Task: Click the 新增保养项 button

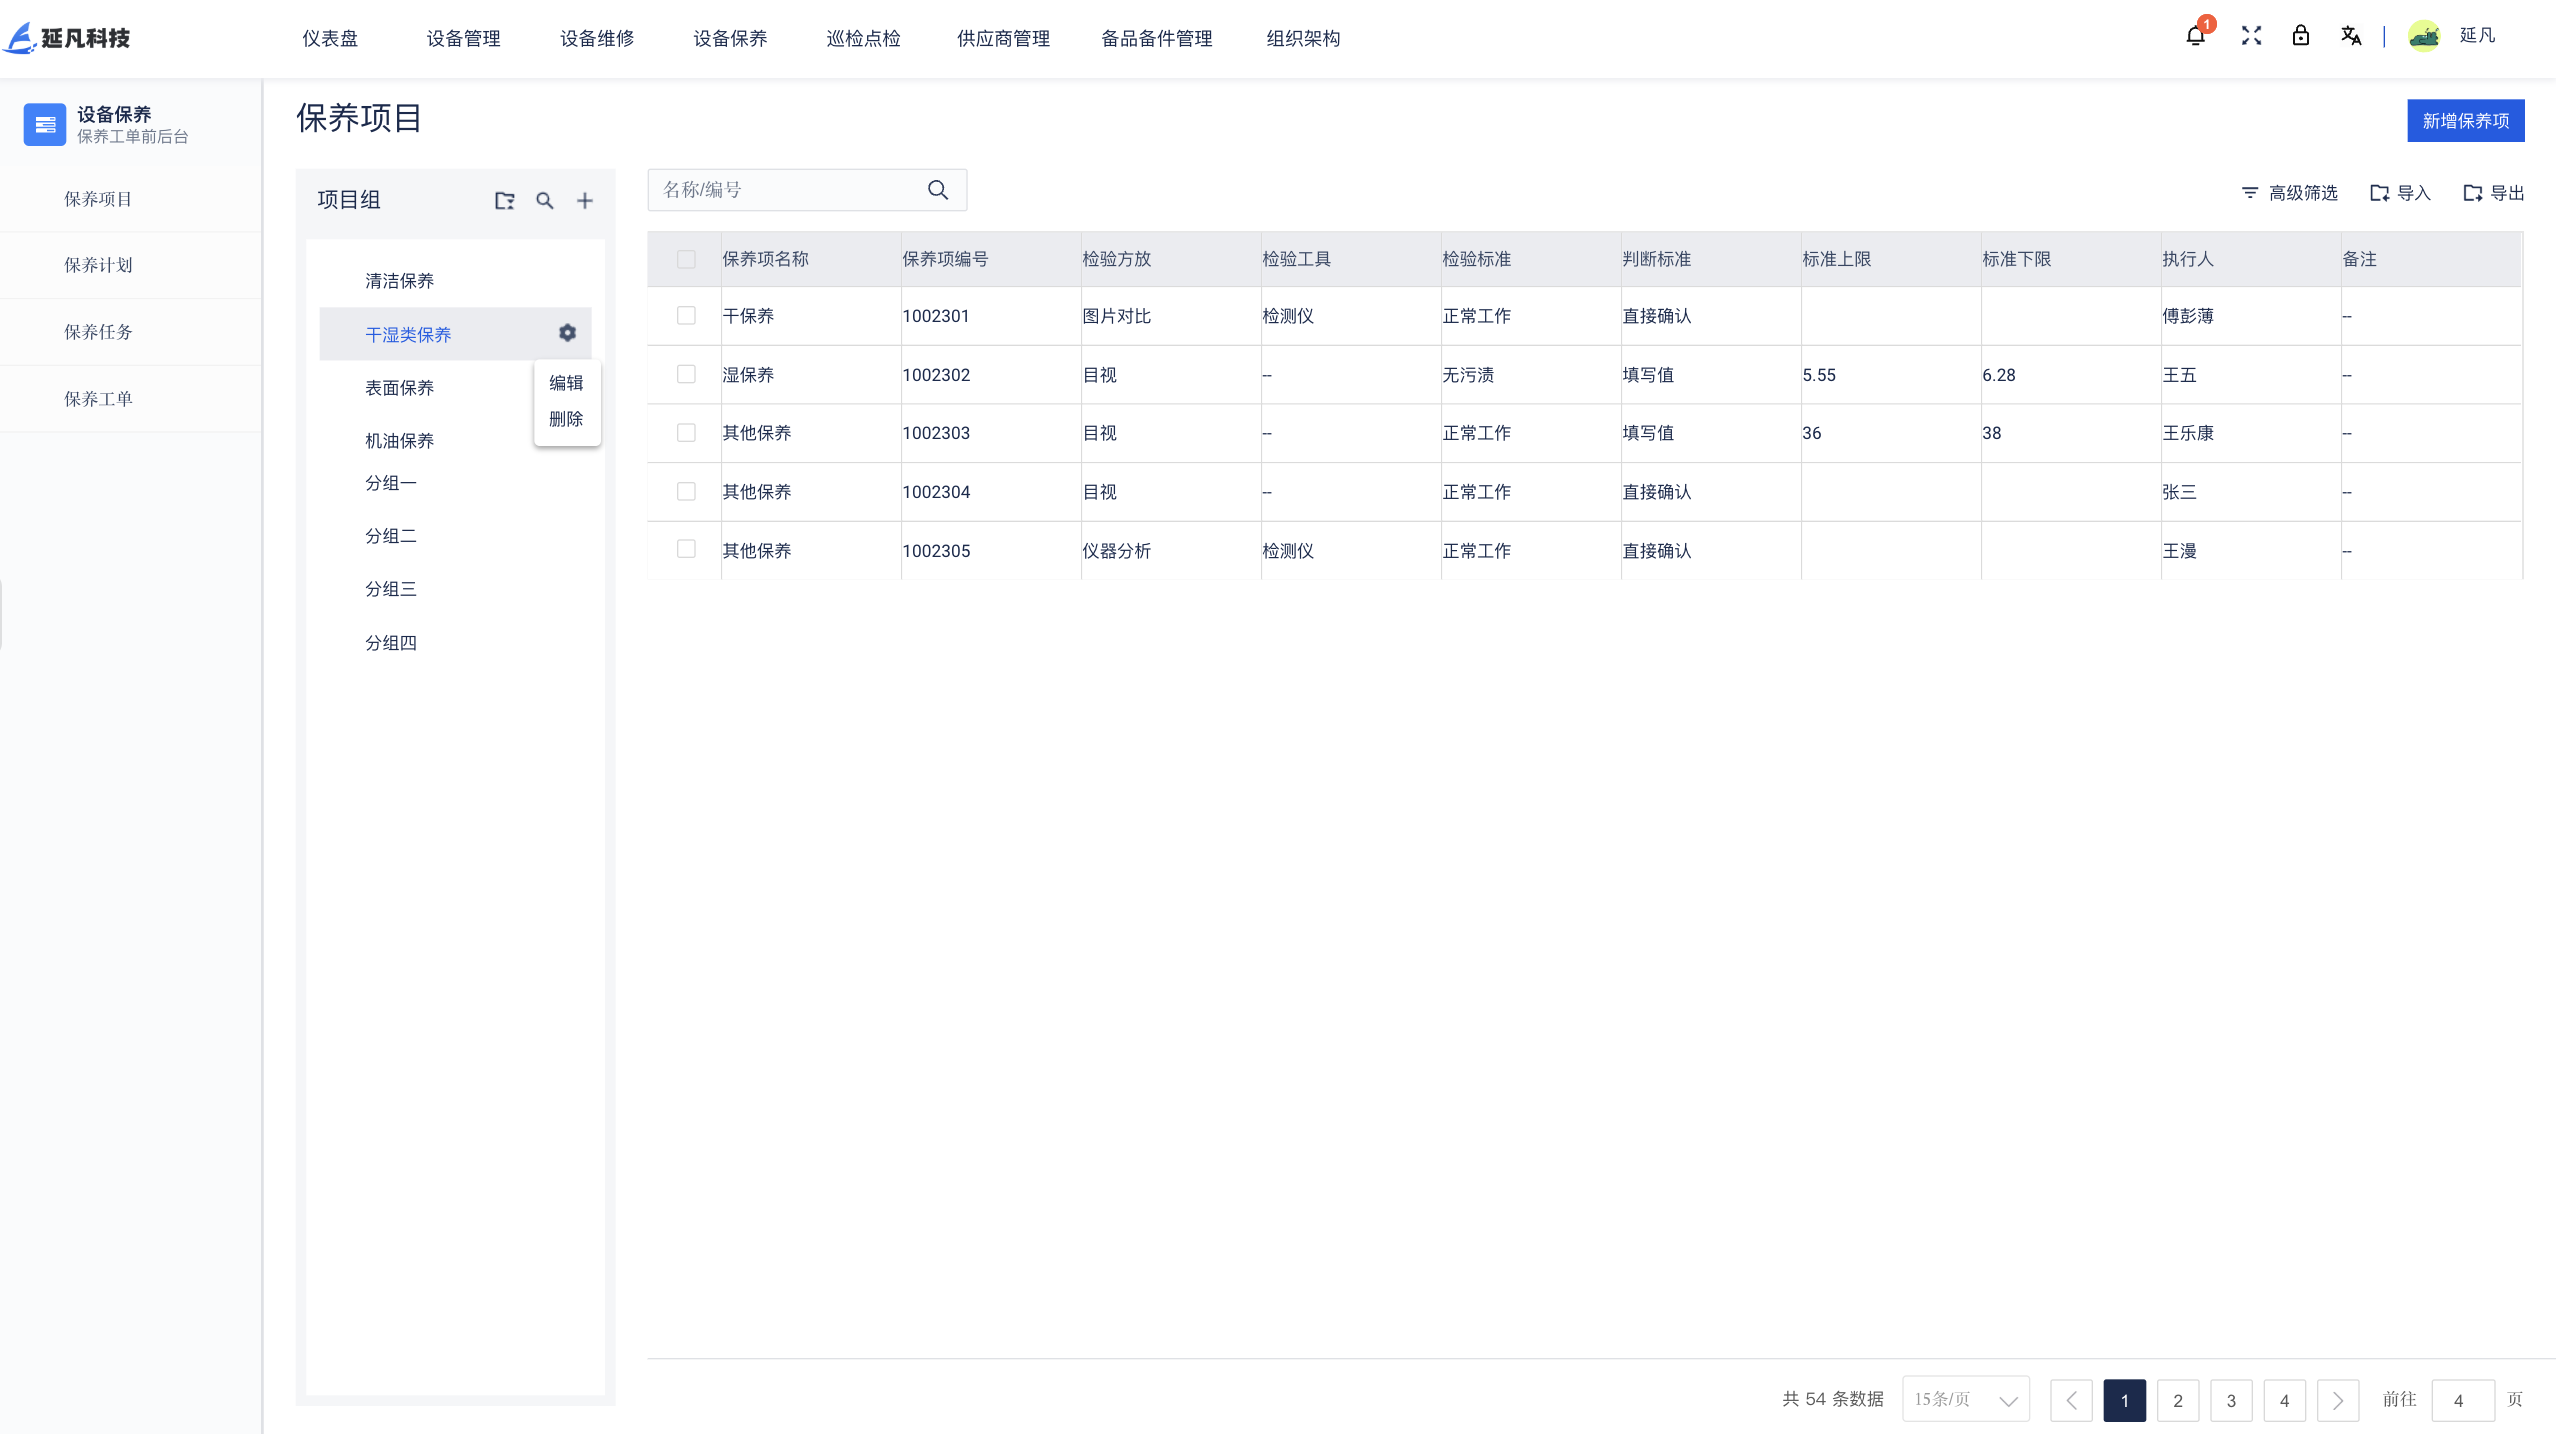Action: coord(2465,121)
